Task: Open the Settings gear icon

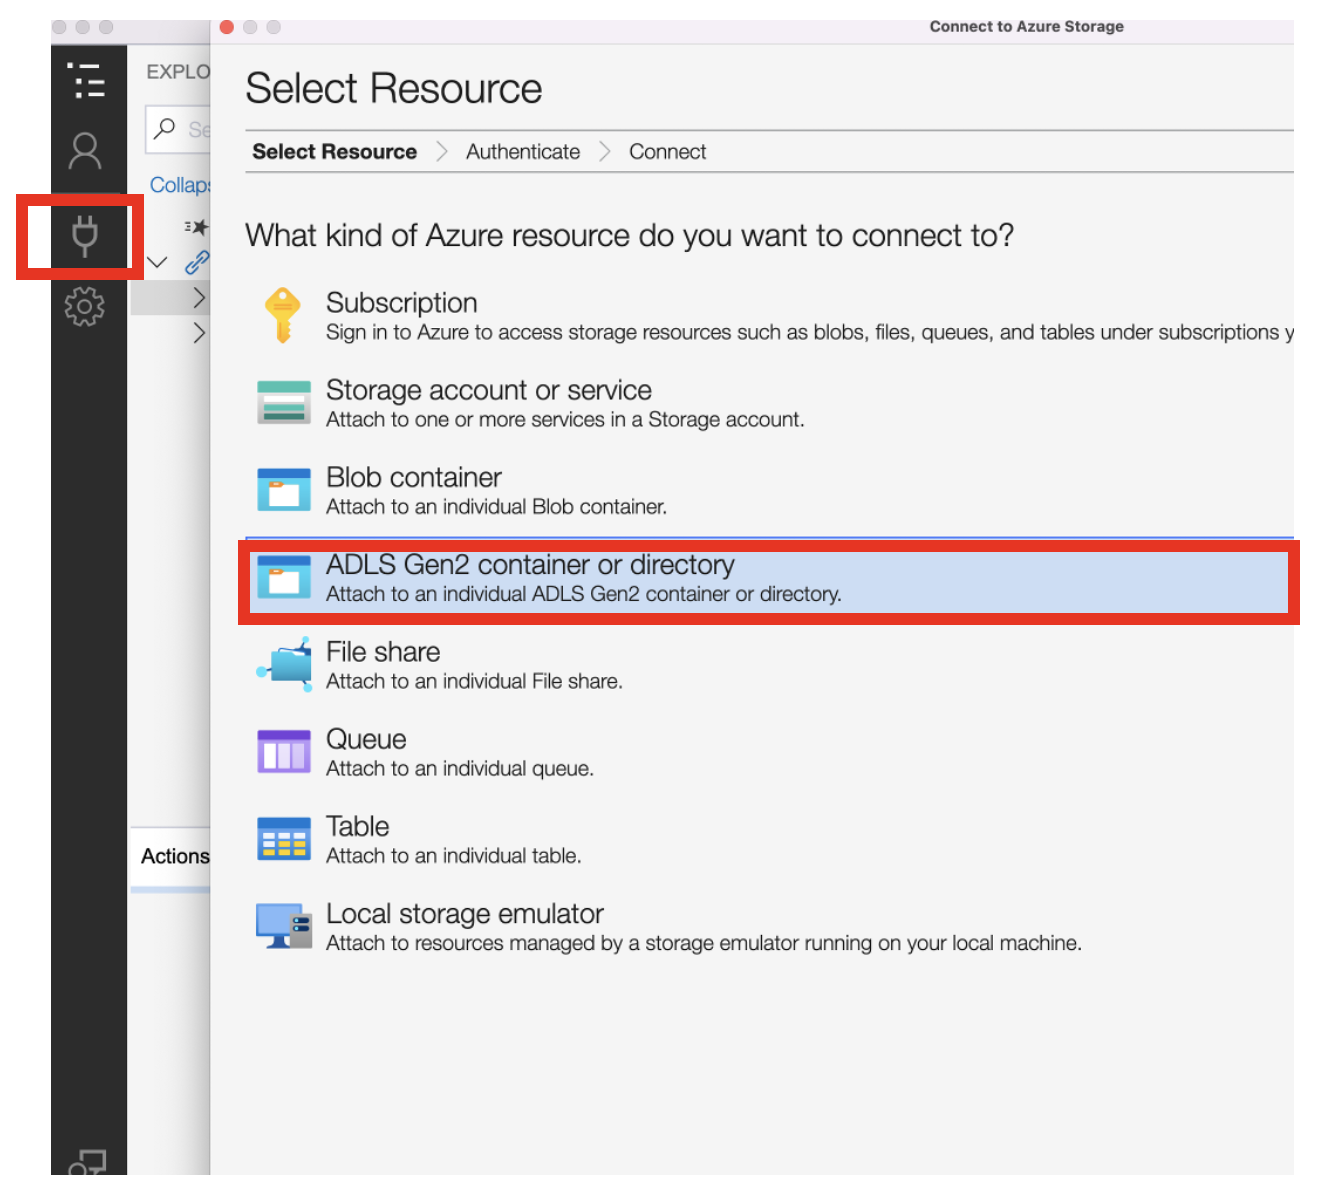Action: pyautogui.click(x=85, y=306)
